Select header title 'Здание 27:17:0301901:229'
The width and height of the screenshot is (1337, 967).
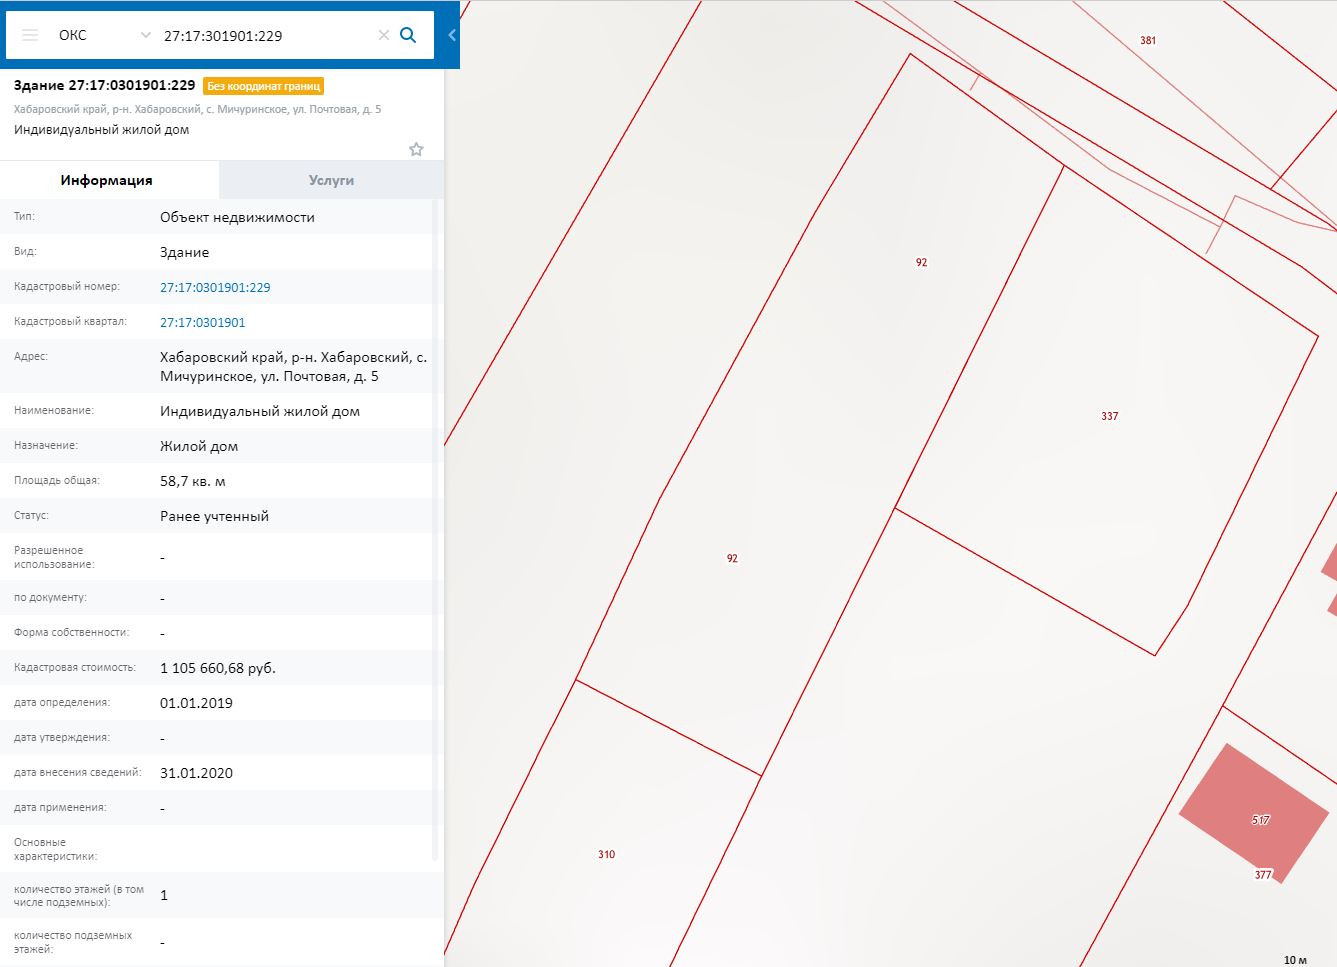click(x=104, y=85)
